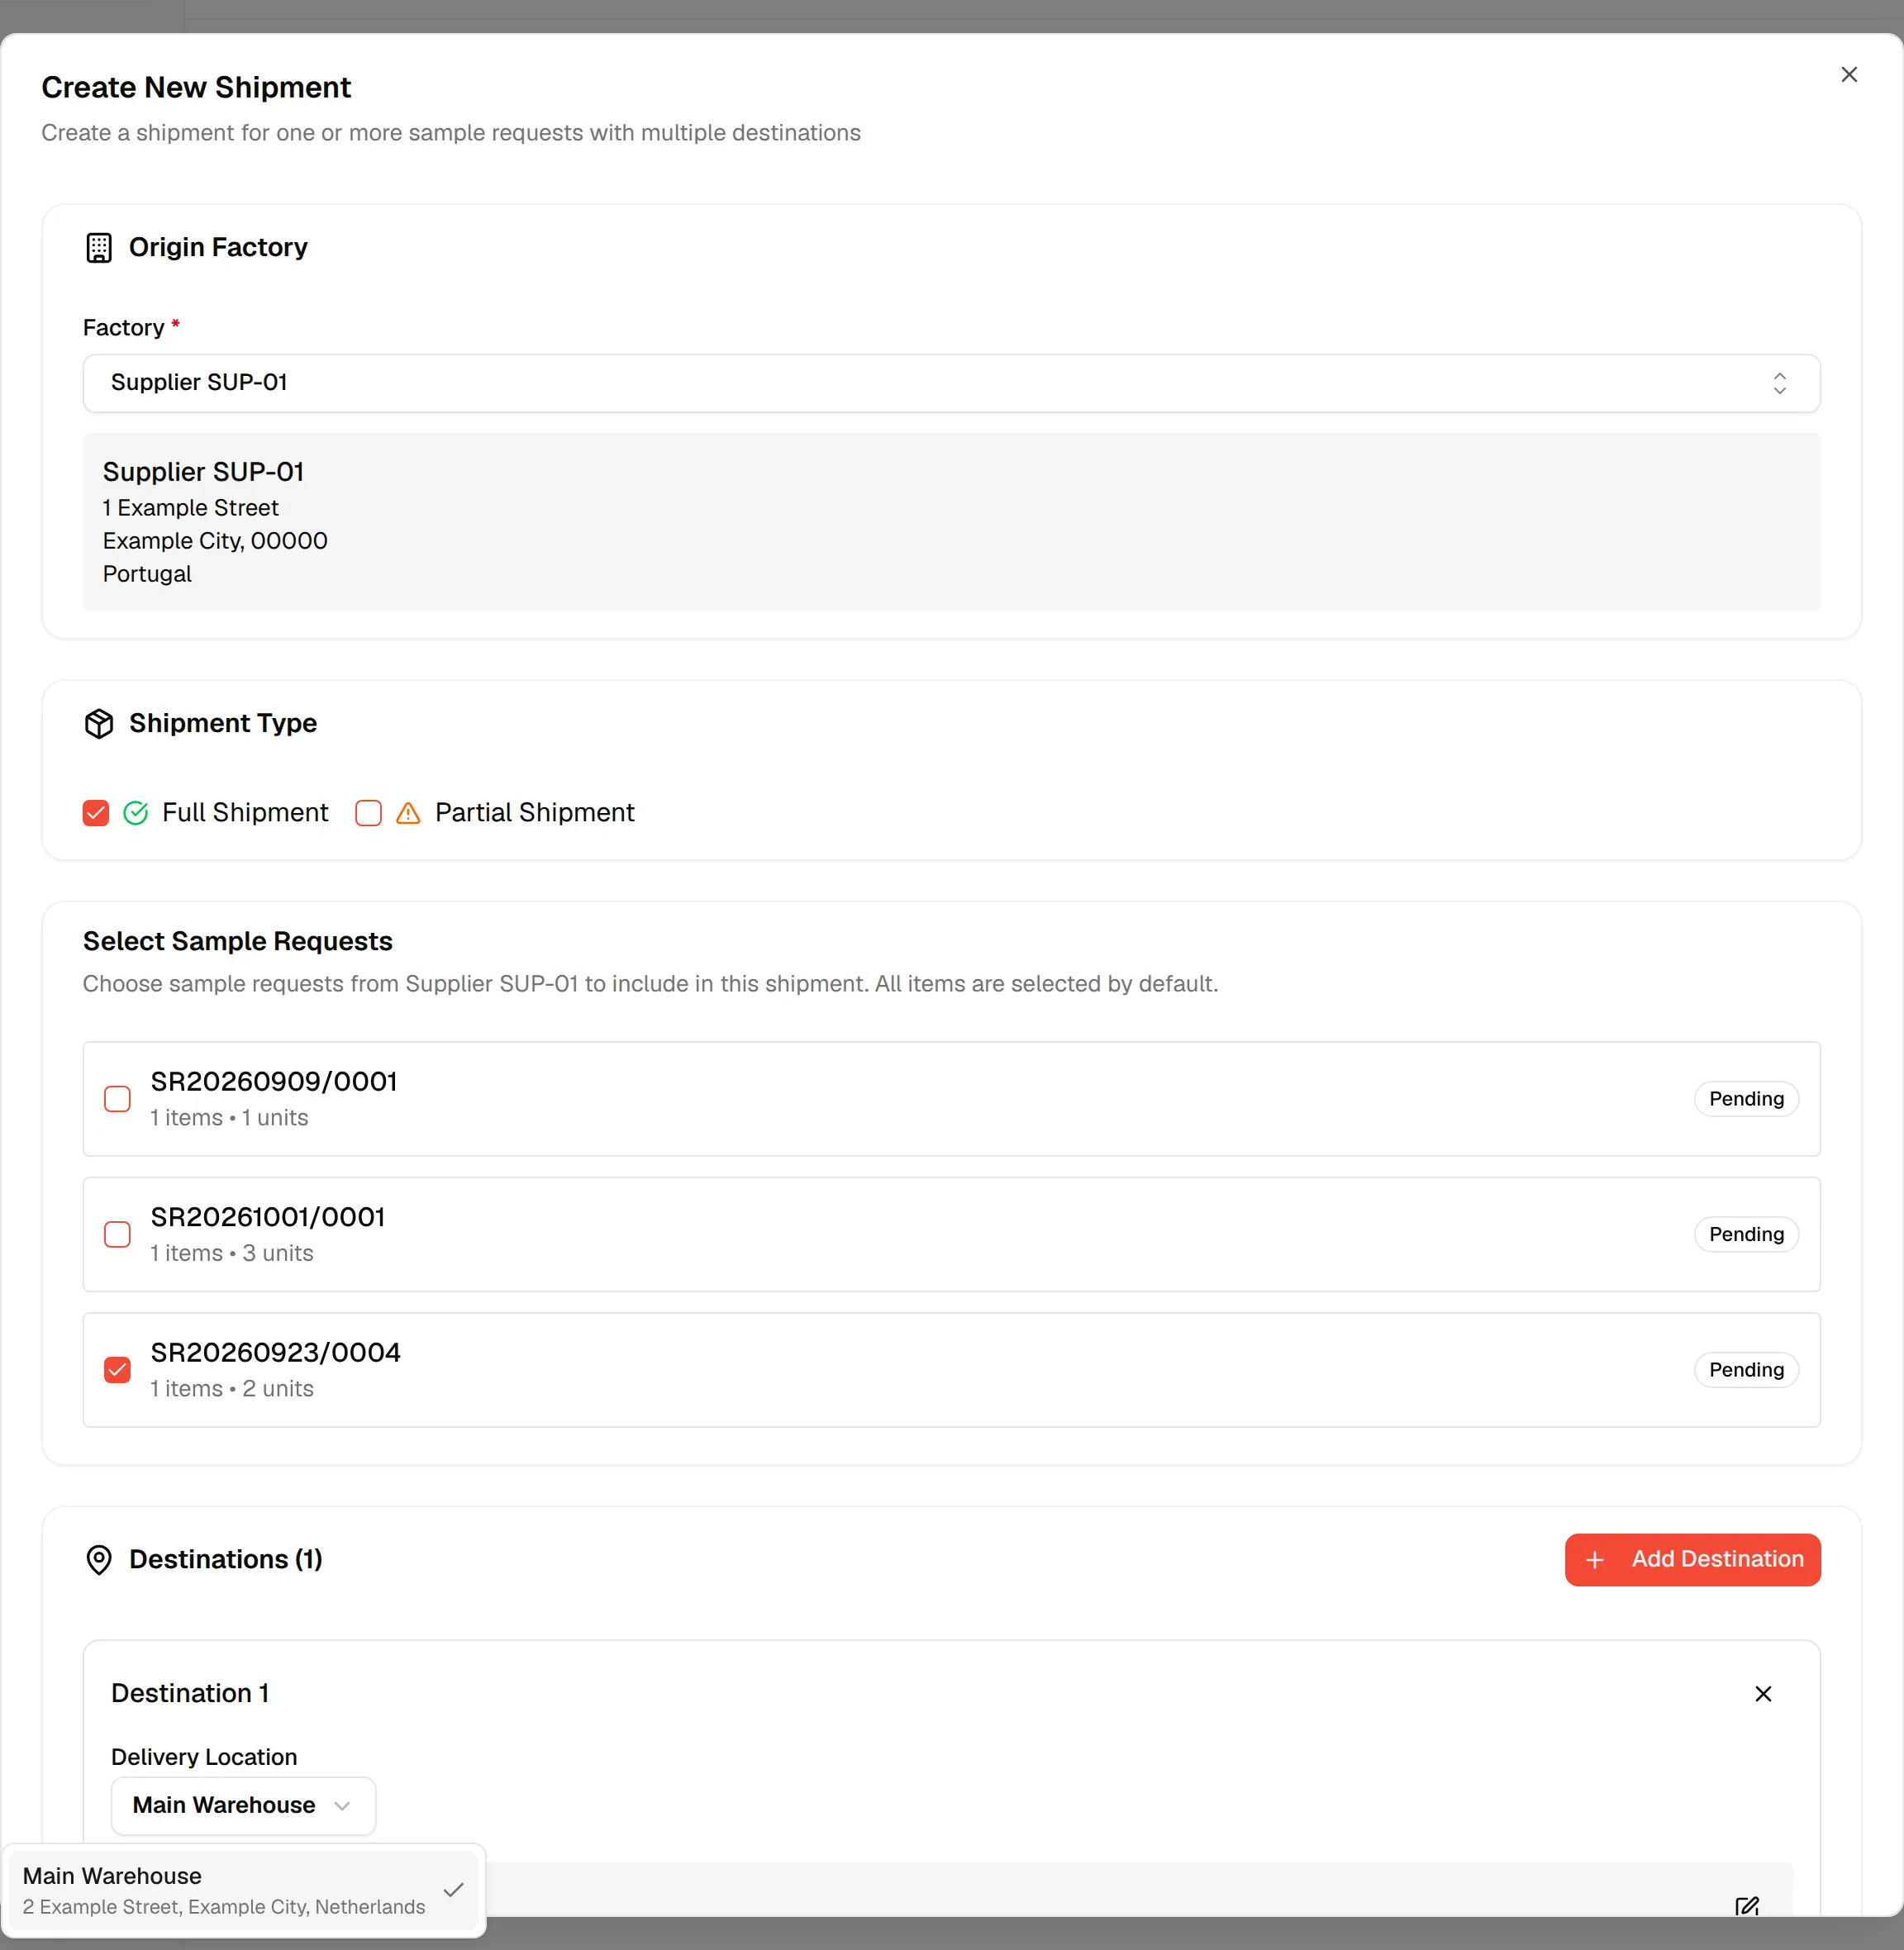Click the checkmark icon on the Main Warehouse option
This screenshot has height=1950, width=1904.
coord(453,1889)
